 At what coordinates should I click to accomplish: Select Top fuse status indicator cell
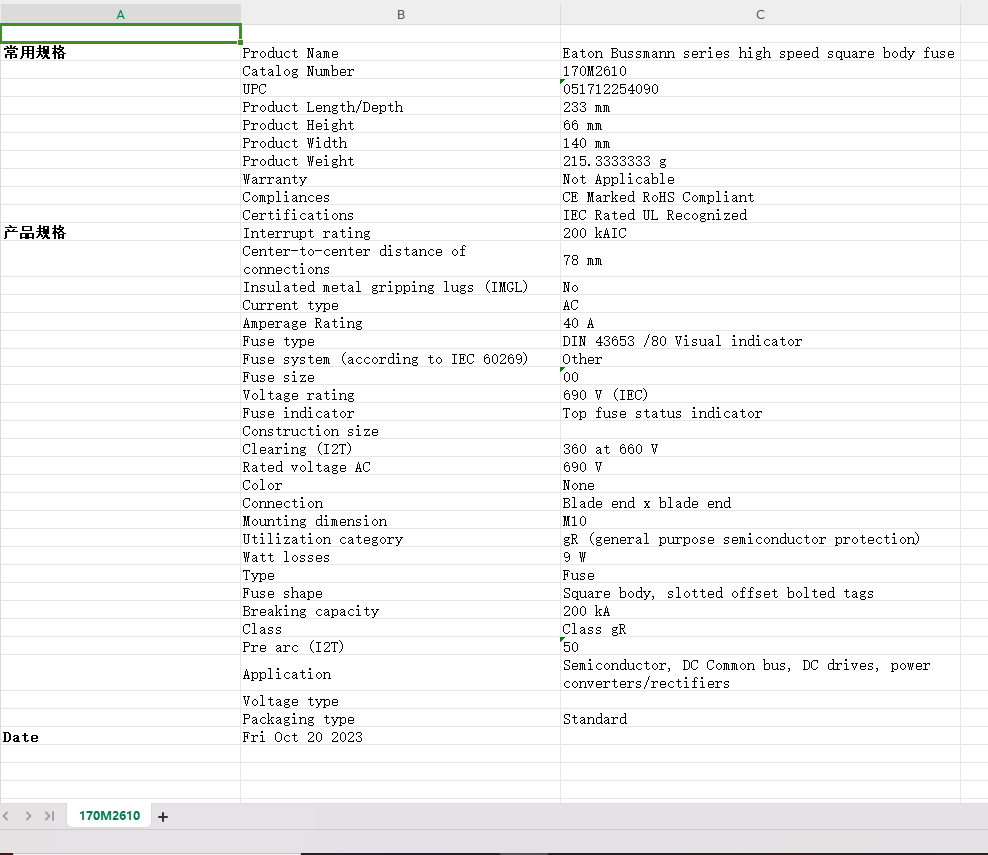click(x=760, y=413)
